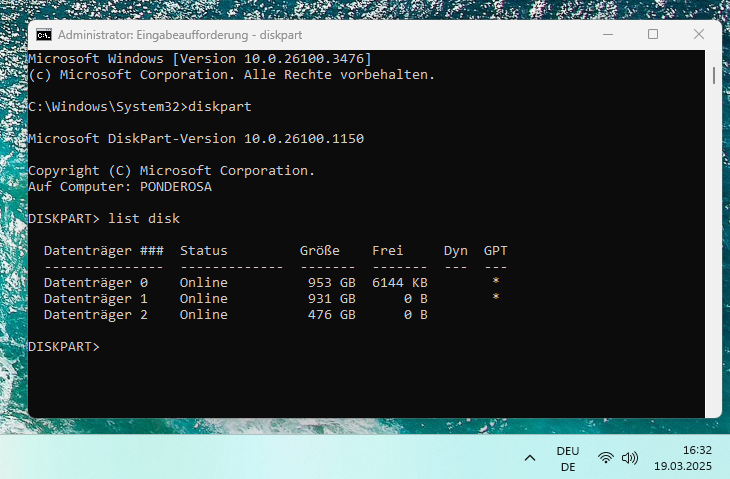Screen dimensions: 730x479
Task: Click the GPT asterisk for Datenträger 1
Action: [x=495, y=297]
